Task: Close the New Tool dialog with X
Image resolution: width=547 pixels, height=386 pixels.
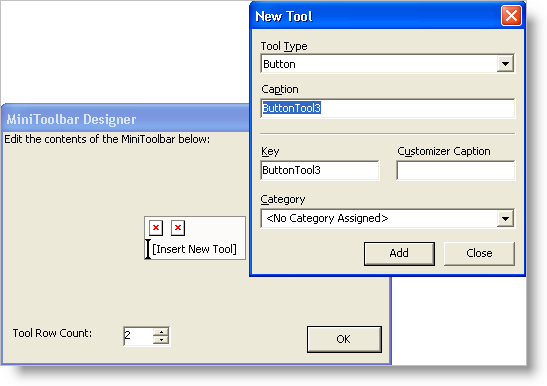Action: pyautogui.click(x=511, y=16)
